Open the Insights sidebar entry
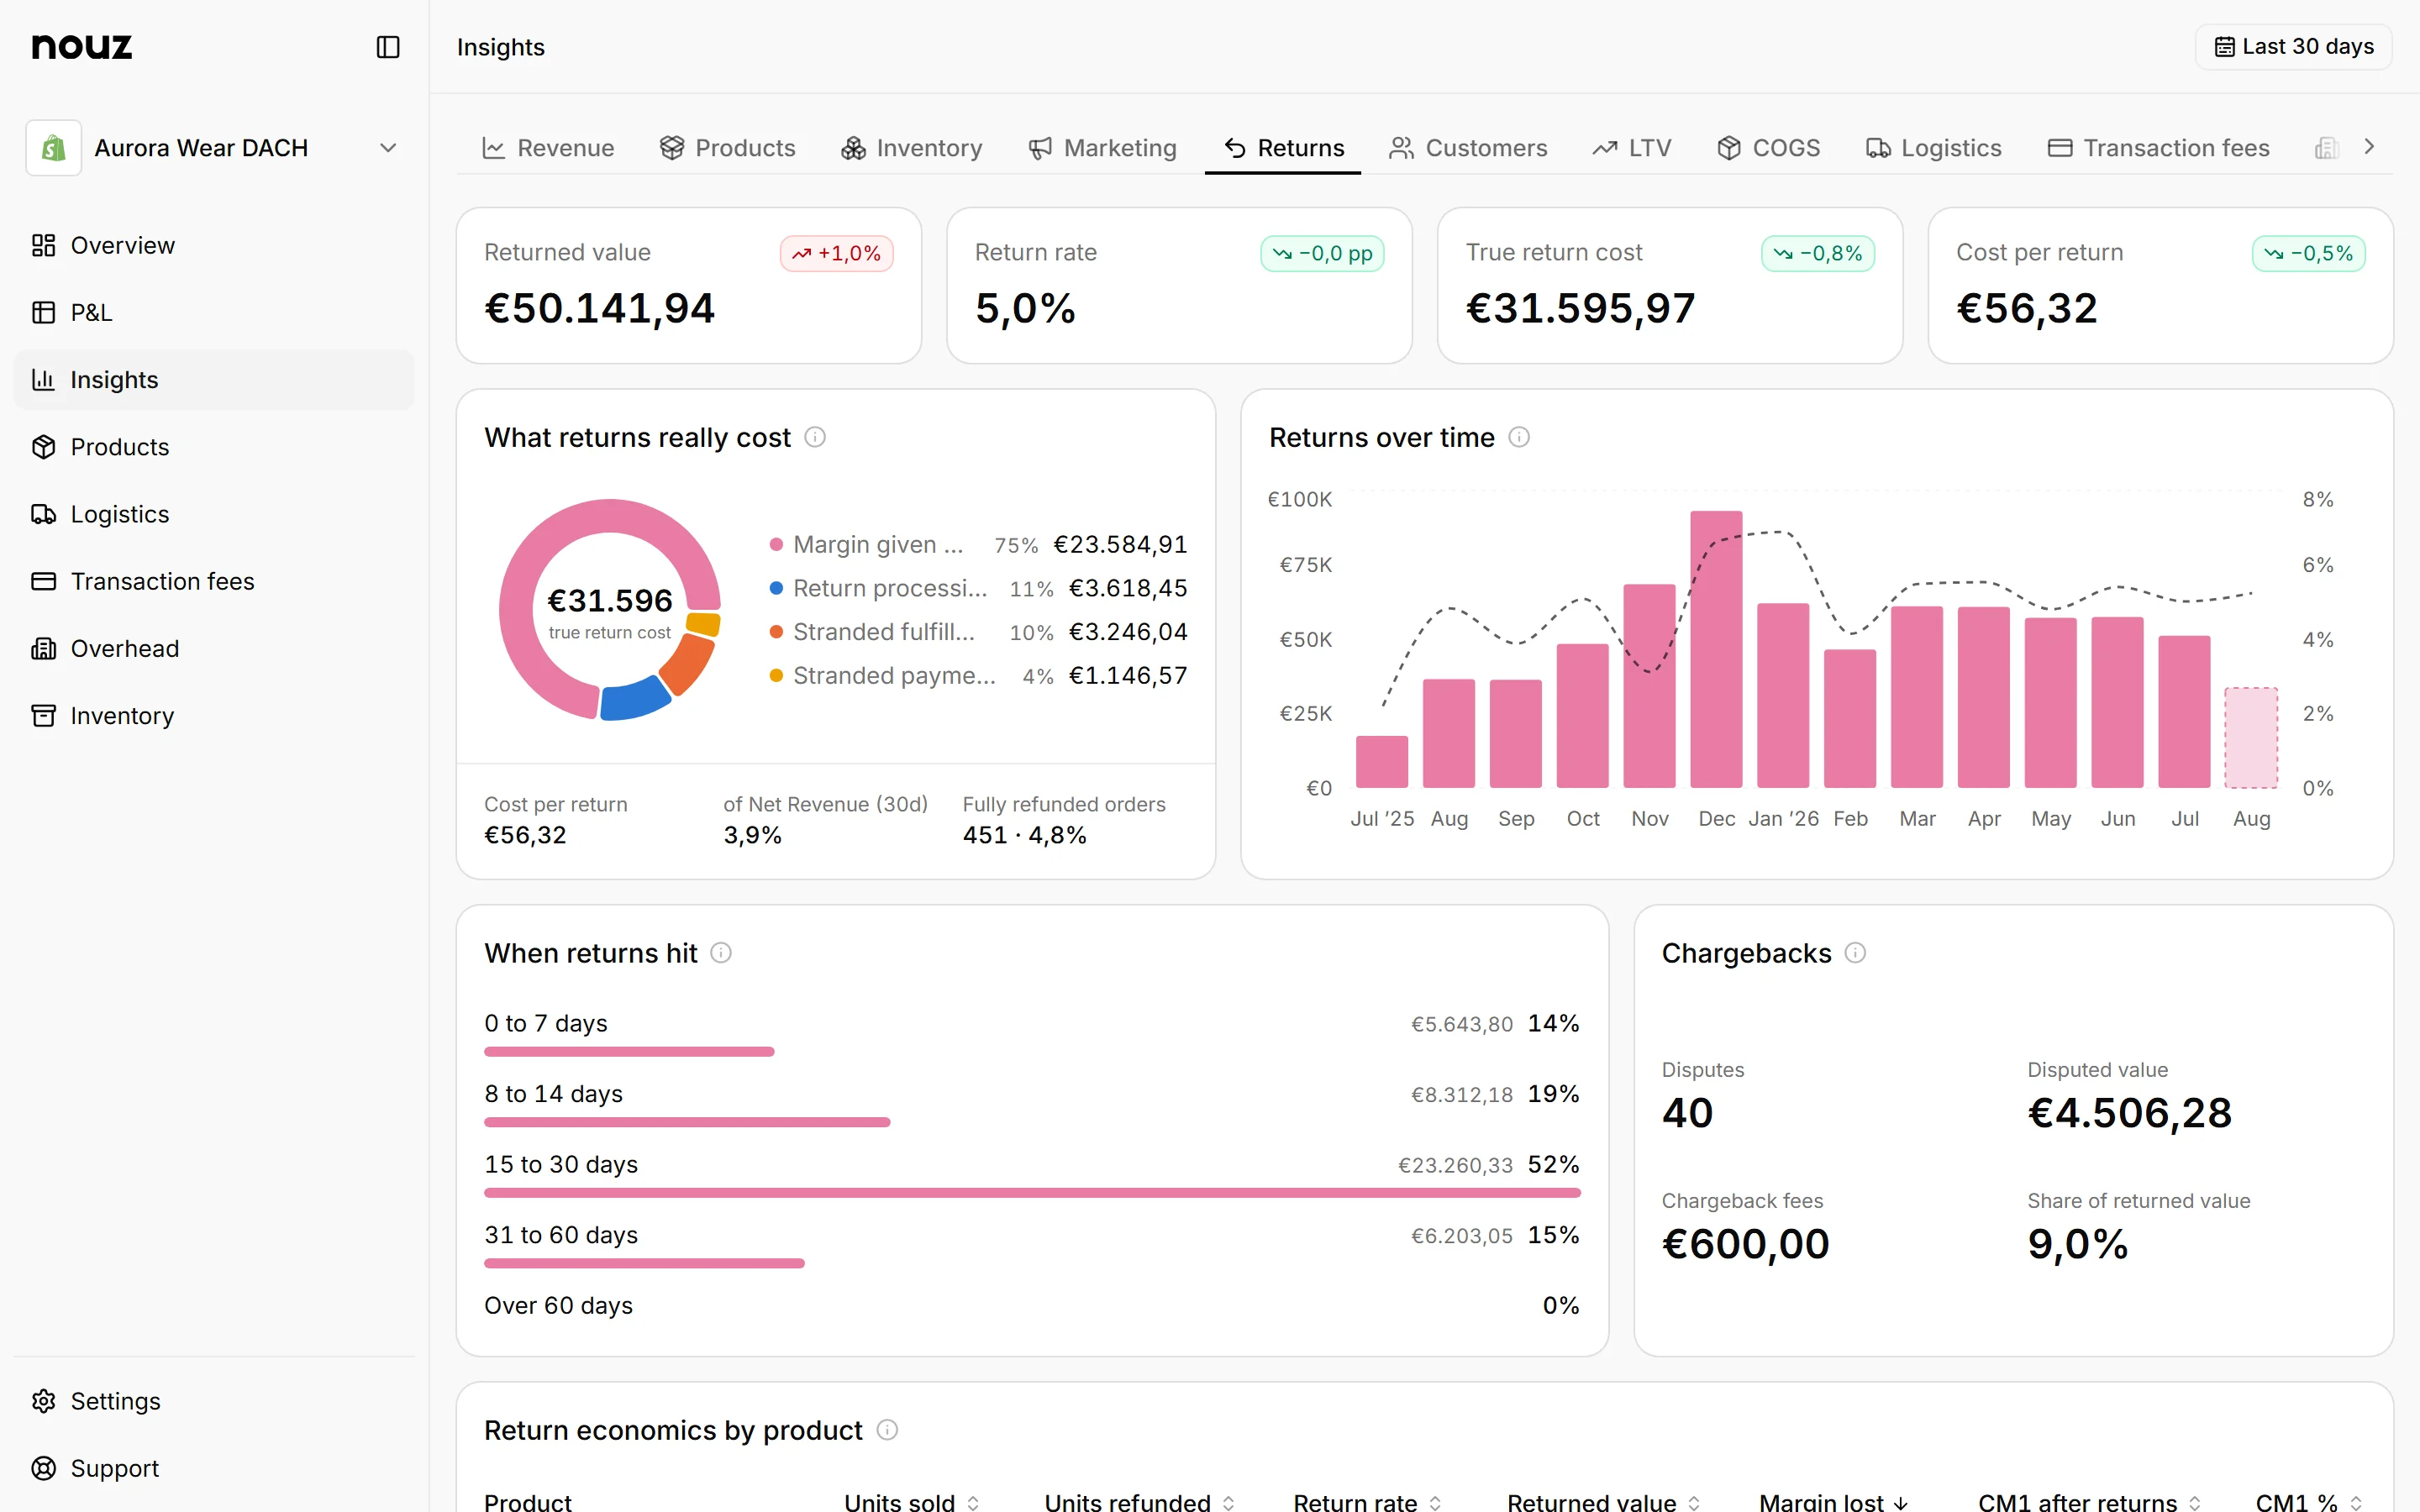This screenshot has height=1512, width=2420. point(214,380)
